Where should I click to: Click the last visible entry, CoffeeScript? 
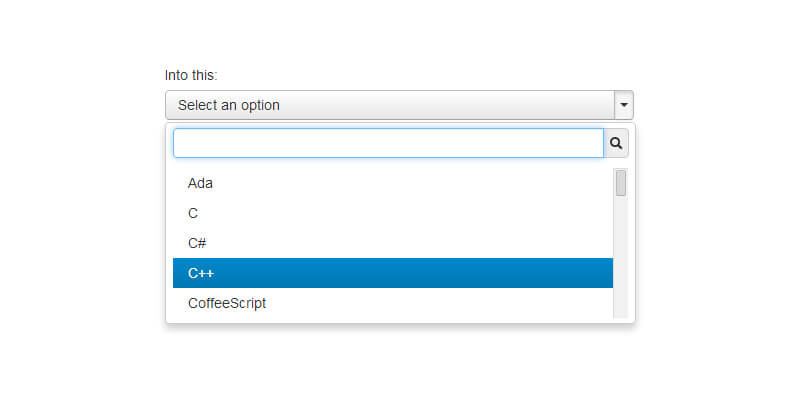tap(227, 302)
